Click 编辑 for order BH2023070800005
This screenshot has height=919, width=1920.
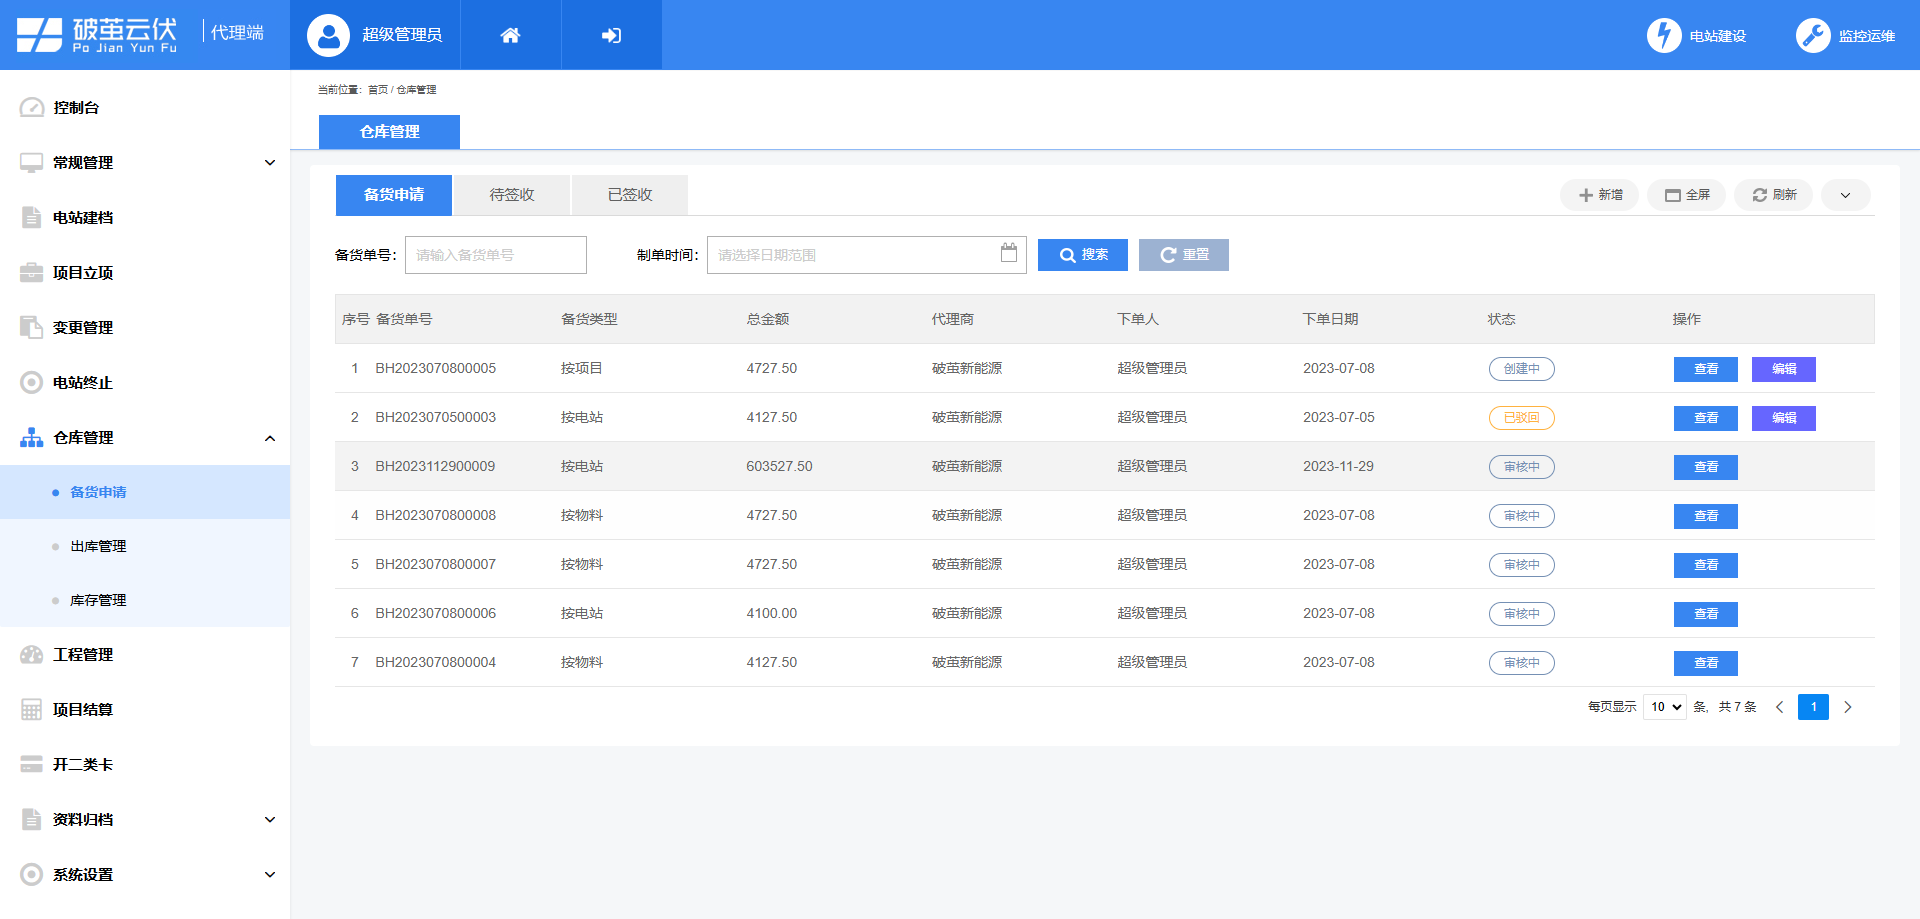click(x=1783, y=369)
